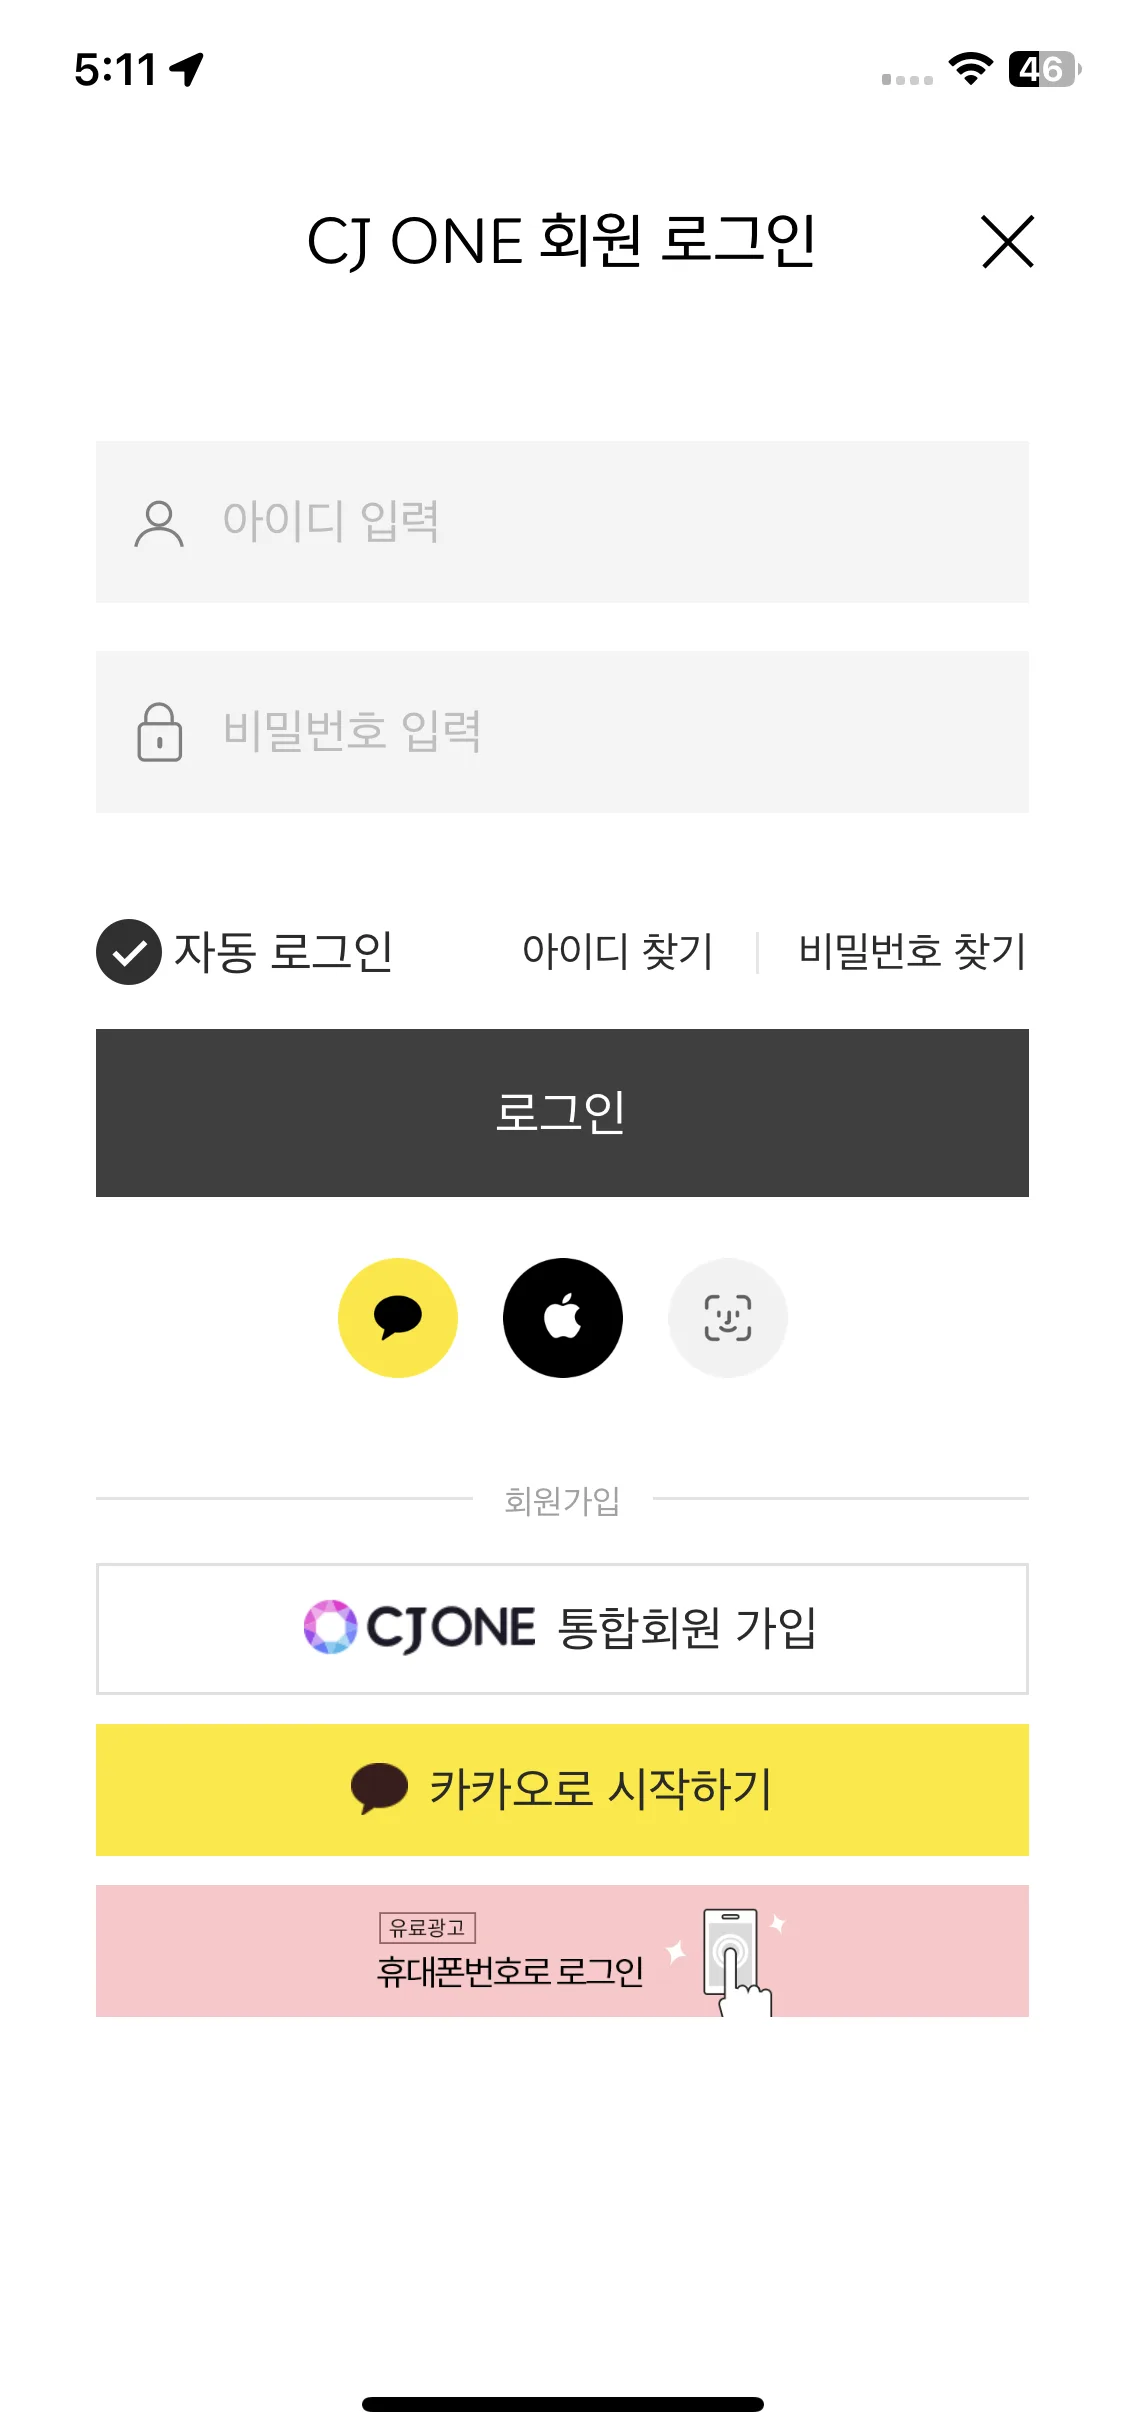1125x2436 pixels.
Task: Uncheck the 자동 로그인 checkbox
Action: coord(129,951)
